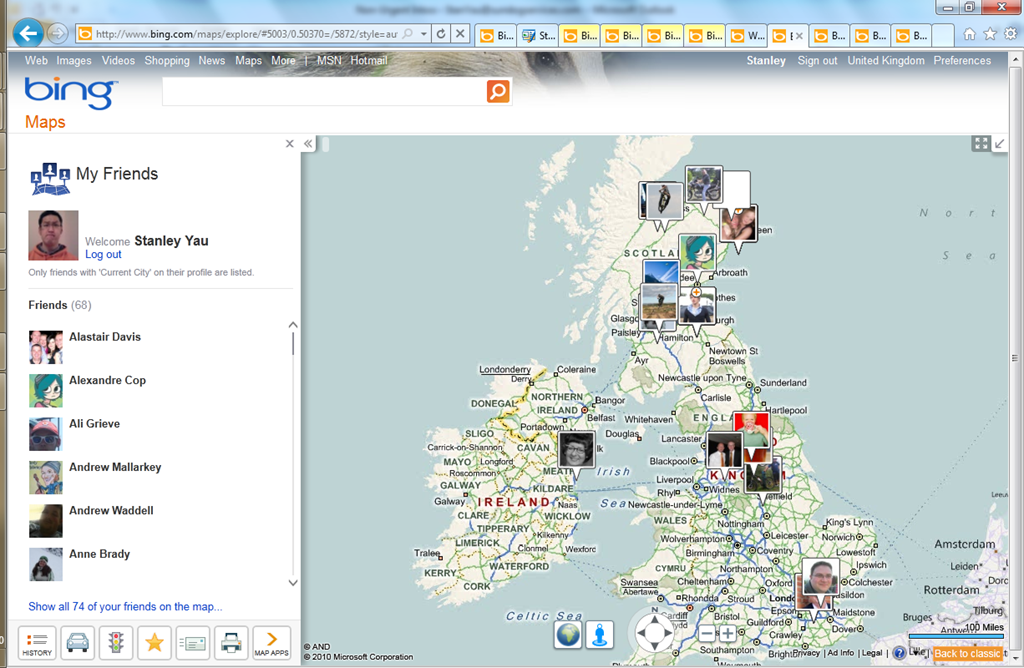The width and height of the screenshot is (1024, 668).
Task: Click the envelope share icon
Action: [x=193, y=642]
